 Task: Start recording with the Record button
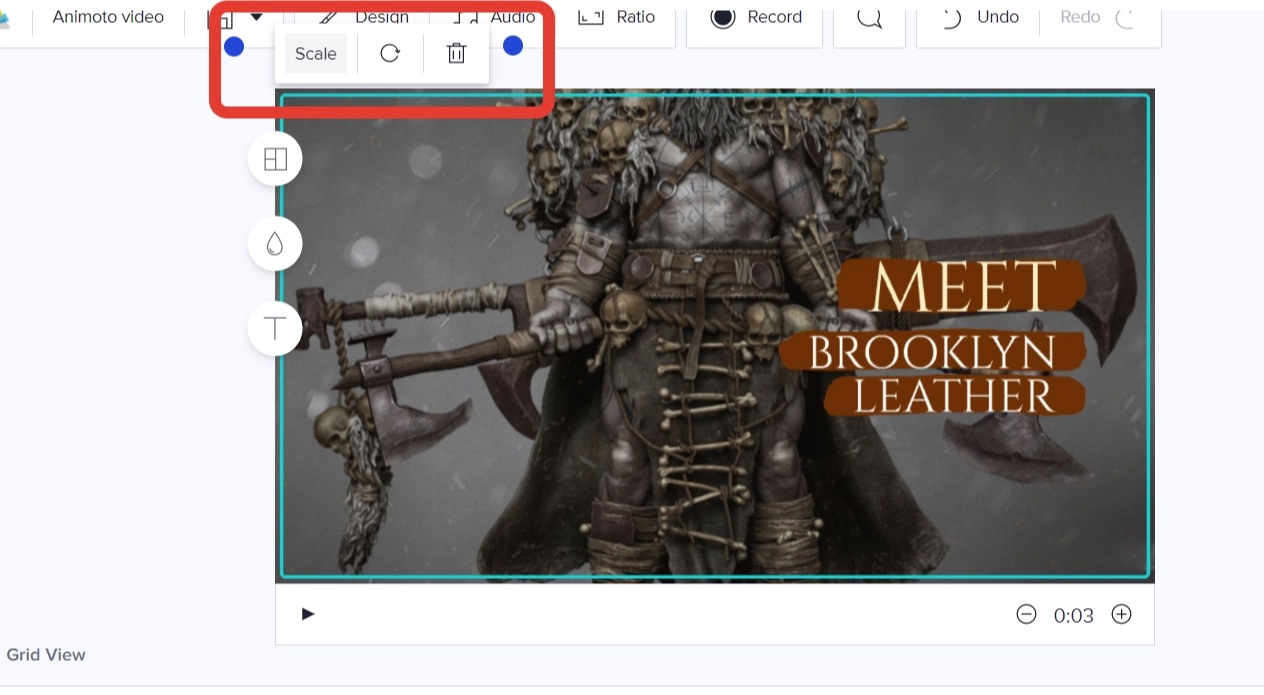point(756,17)
